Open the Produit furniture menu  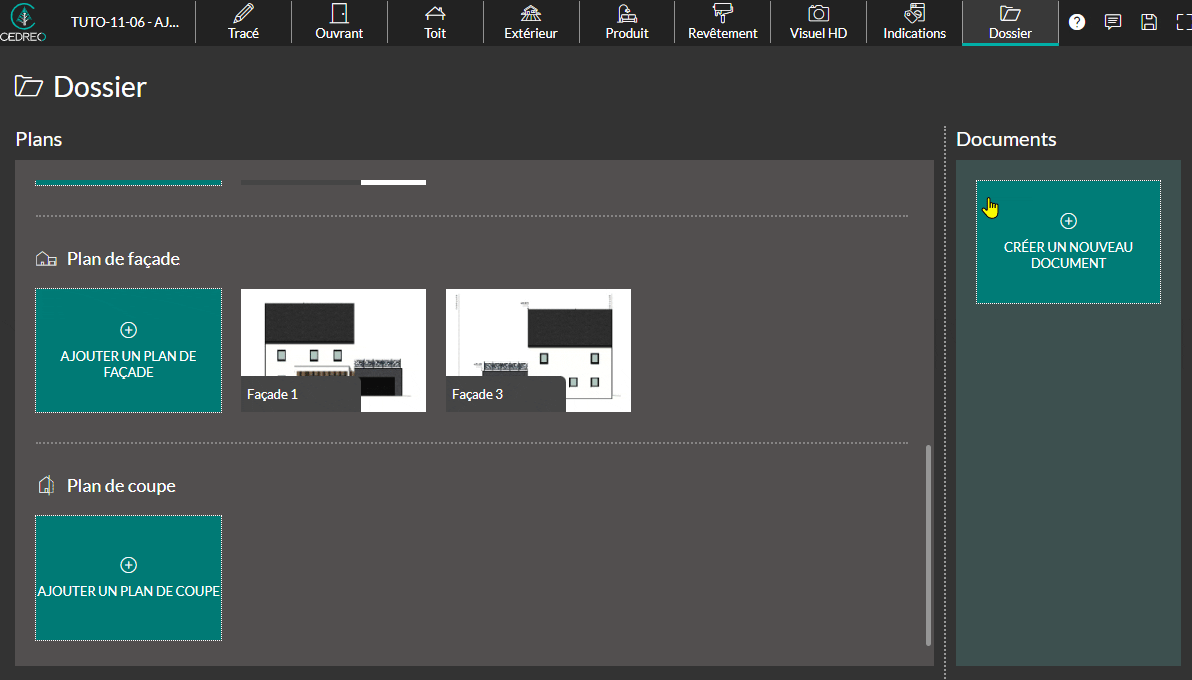[627, 22]
